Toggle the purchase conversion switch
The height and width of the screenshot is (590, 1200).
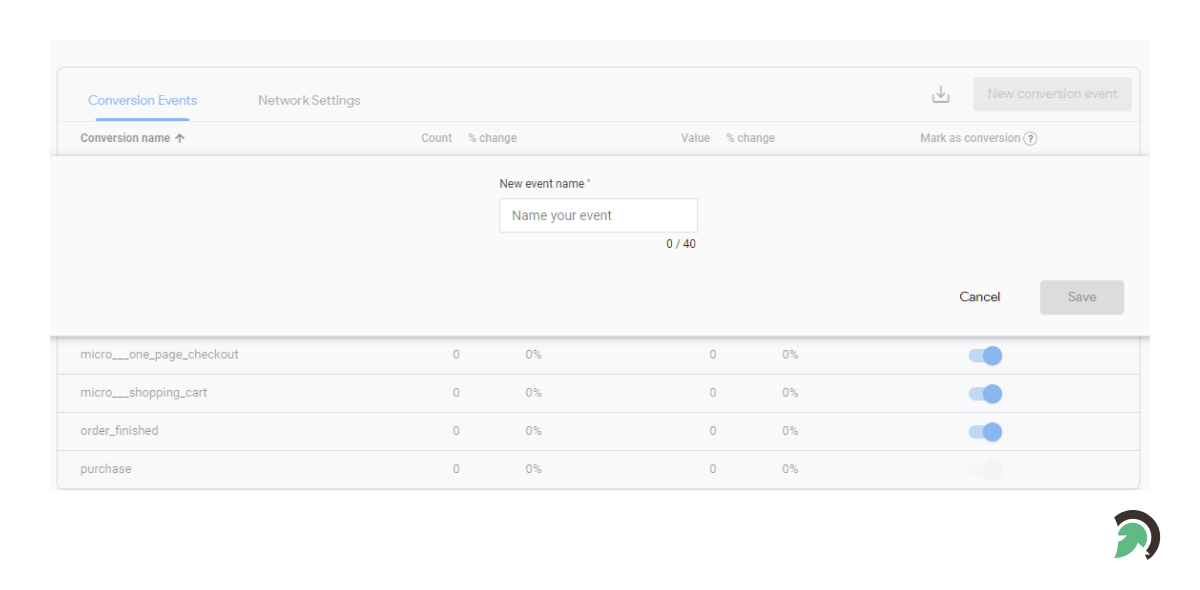tap(985, 470)
